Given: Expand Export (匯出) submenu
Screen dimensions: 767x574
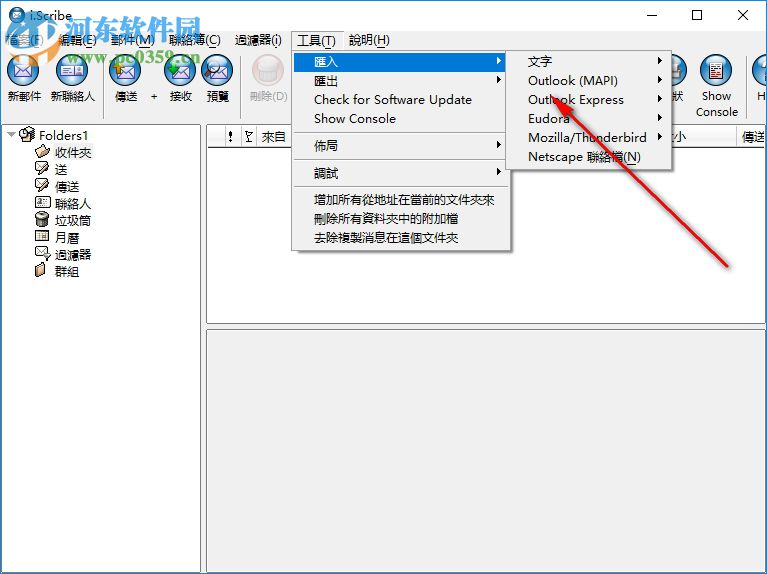Looking at the screenshot, I should click(401, 81).
